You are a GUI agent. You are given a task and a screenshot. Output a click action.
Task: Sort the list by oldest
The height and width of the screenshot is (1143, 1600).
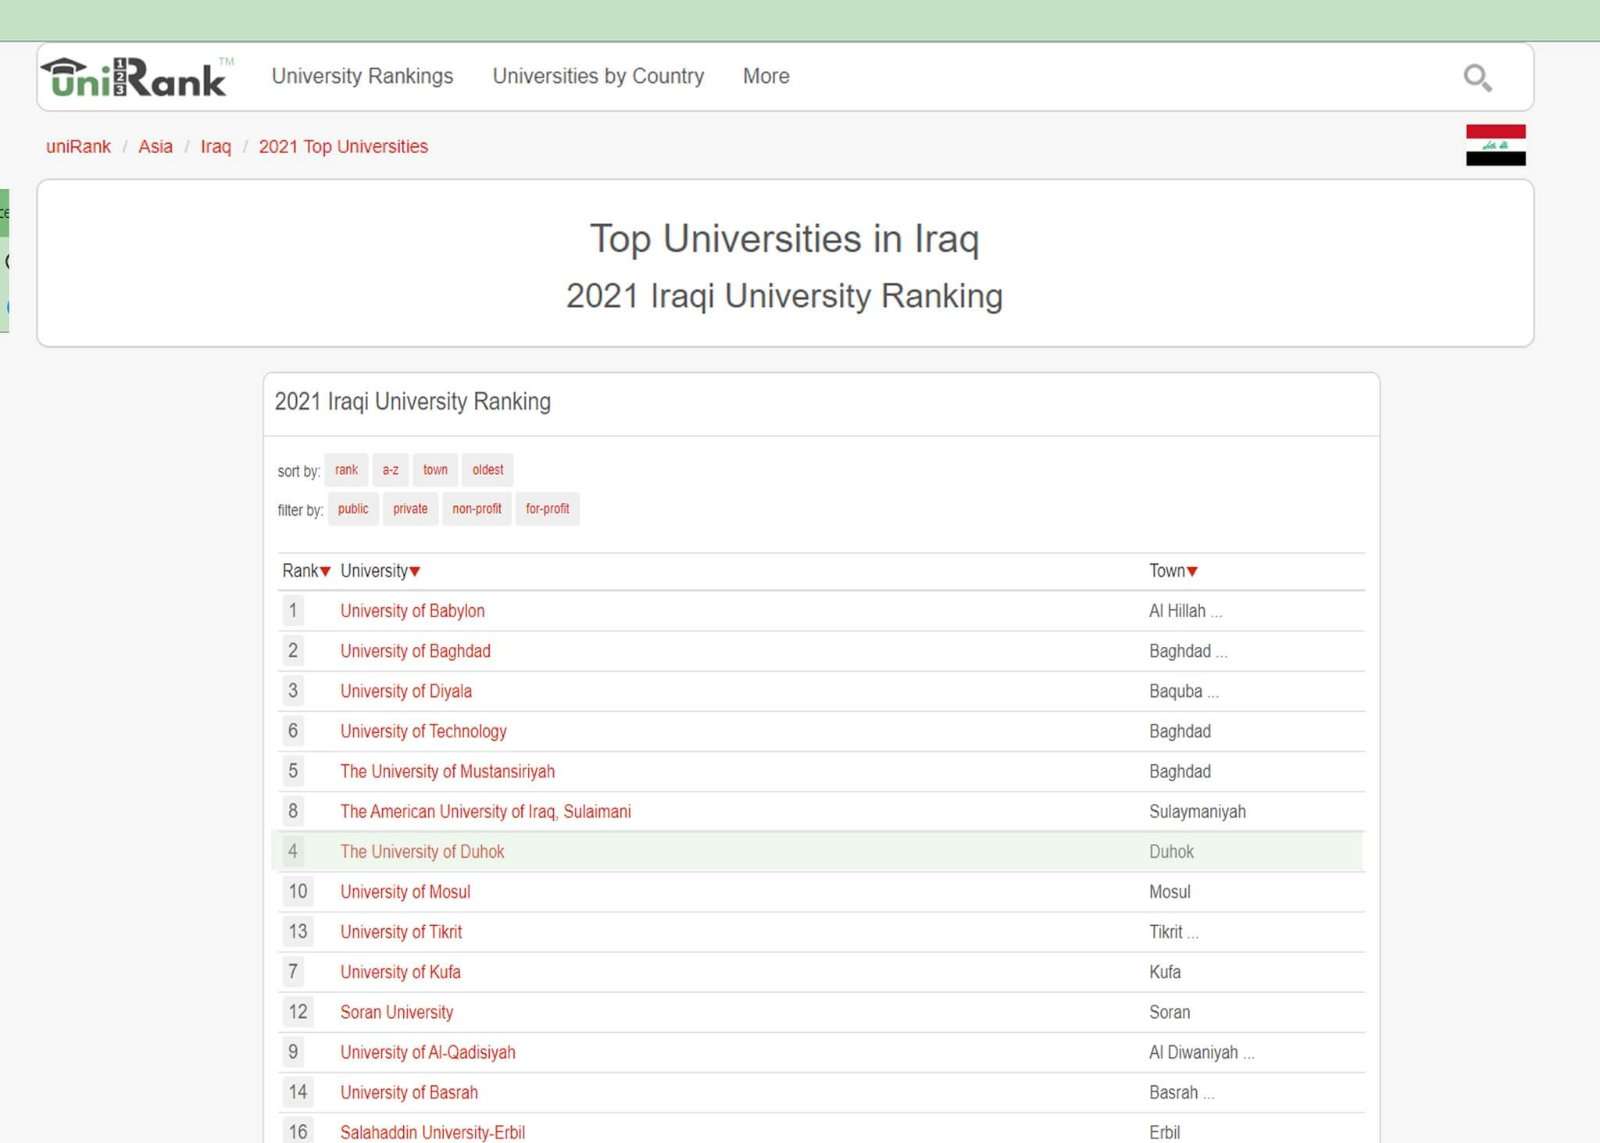(488, 470)
